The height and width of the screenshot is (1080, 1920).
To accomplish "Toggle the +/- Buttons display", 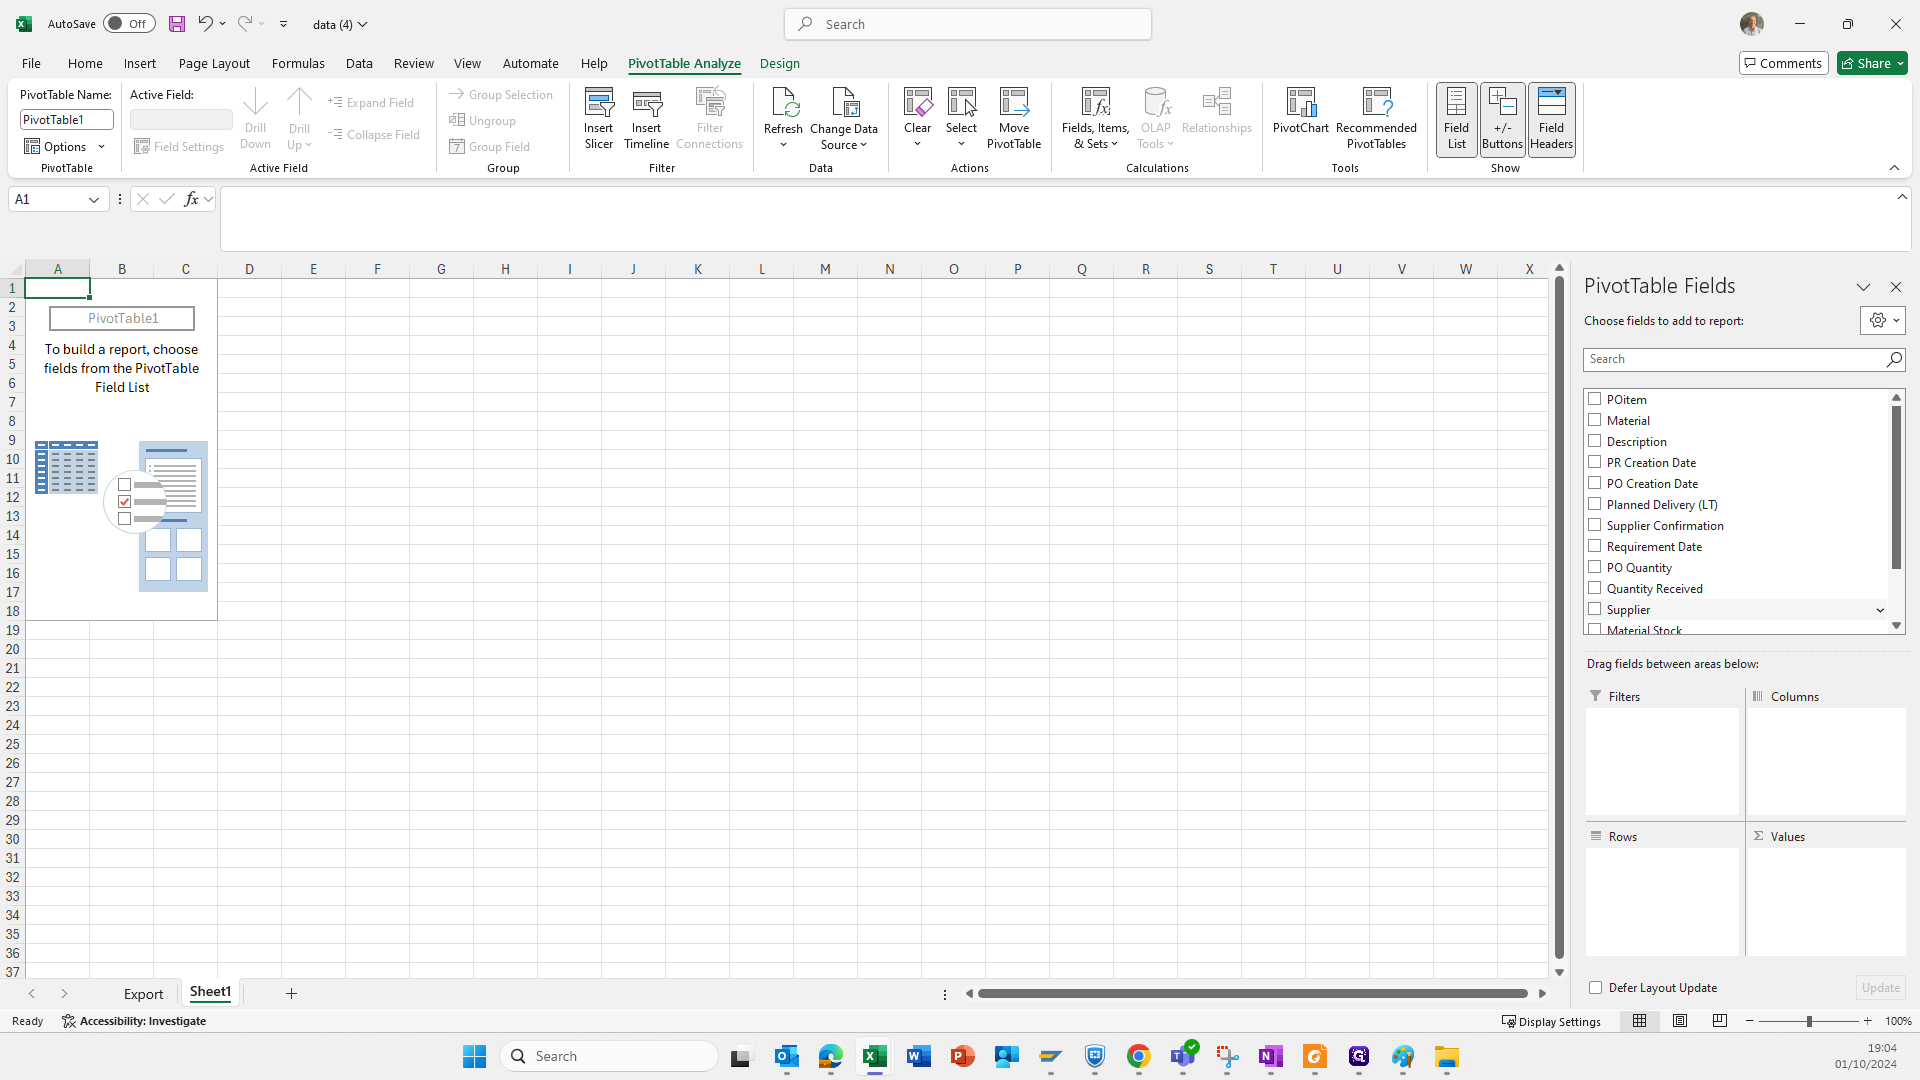I will [x=1502, y=119].
